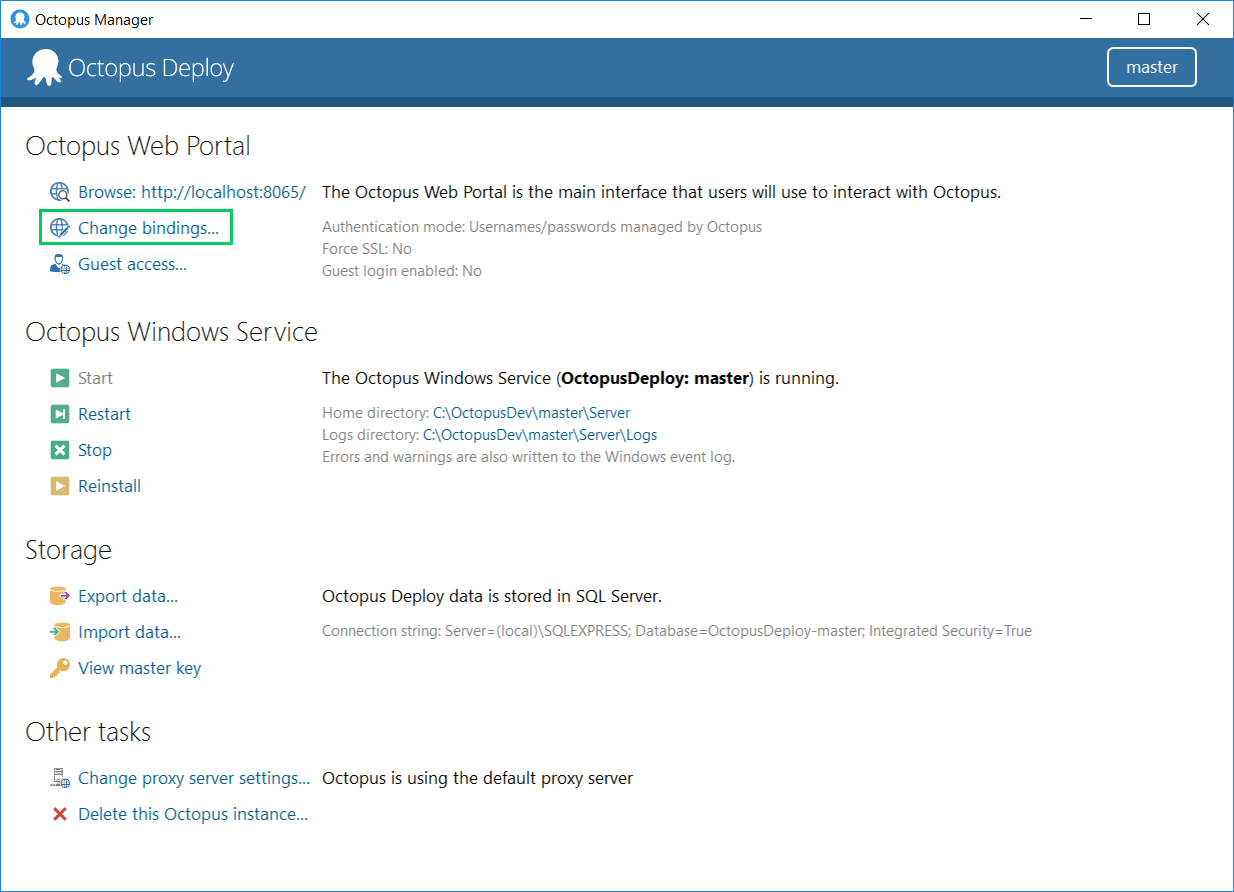
Task: Click the Web Portal main interface description
Action: 661,192
